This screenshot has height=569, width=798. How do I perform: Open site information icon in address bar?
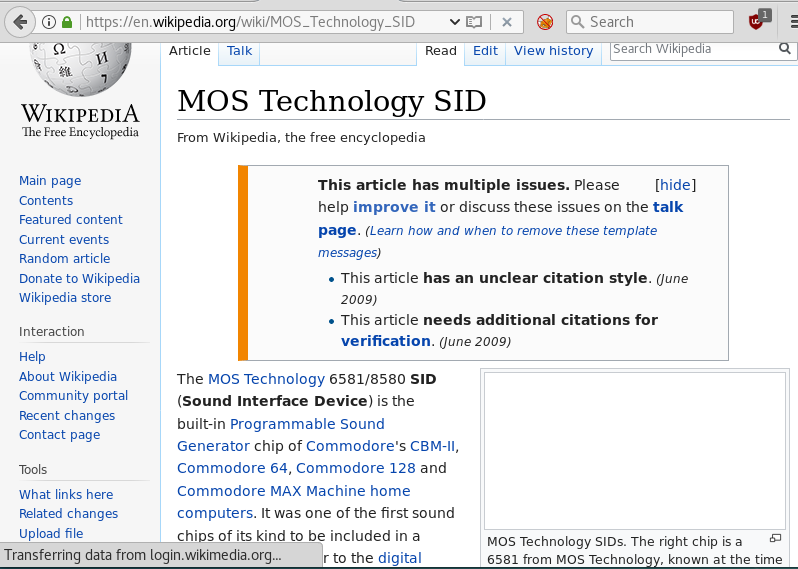click(x=49, y=22)
